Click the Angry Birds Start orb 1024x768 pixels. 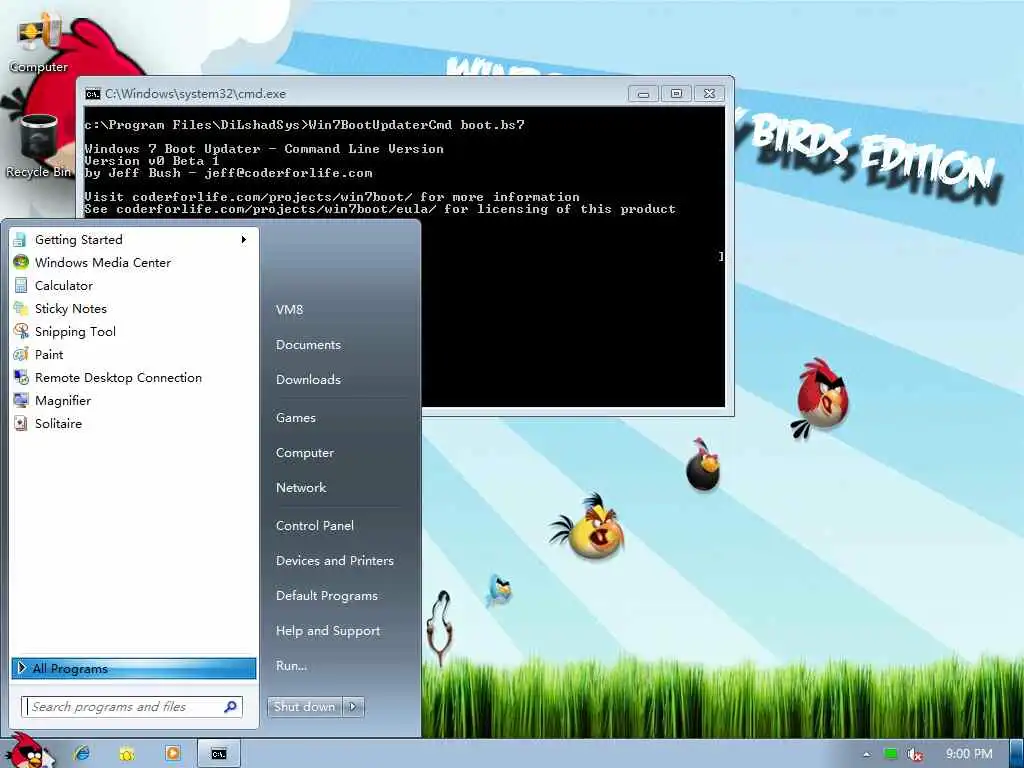point(29,752)
